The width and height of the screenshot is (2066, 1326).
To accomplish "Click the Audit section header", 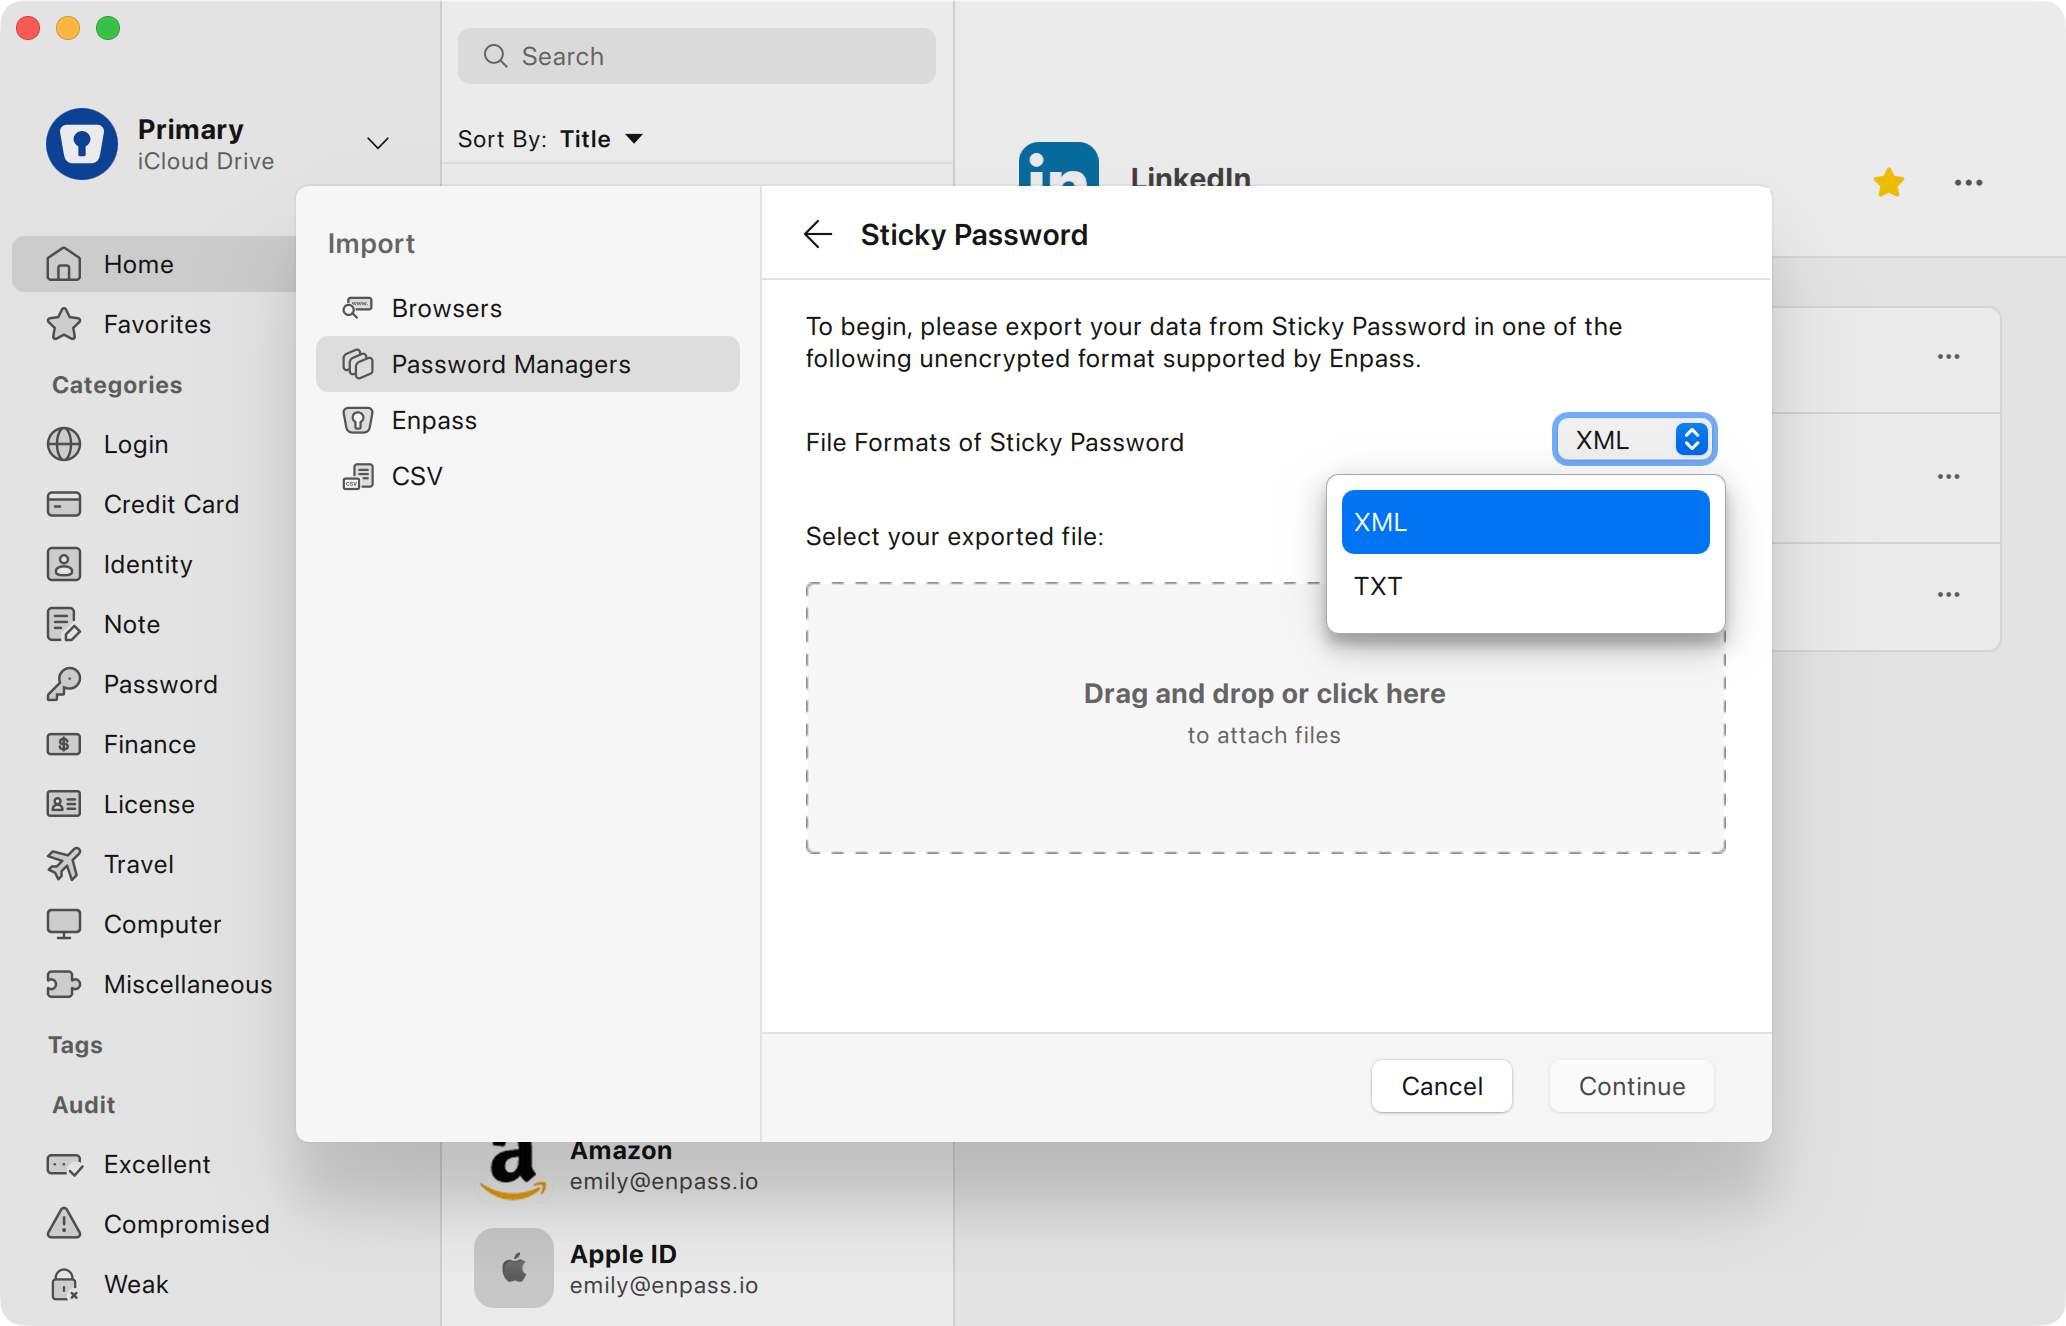I will click(x=84, y=1105).
